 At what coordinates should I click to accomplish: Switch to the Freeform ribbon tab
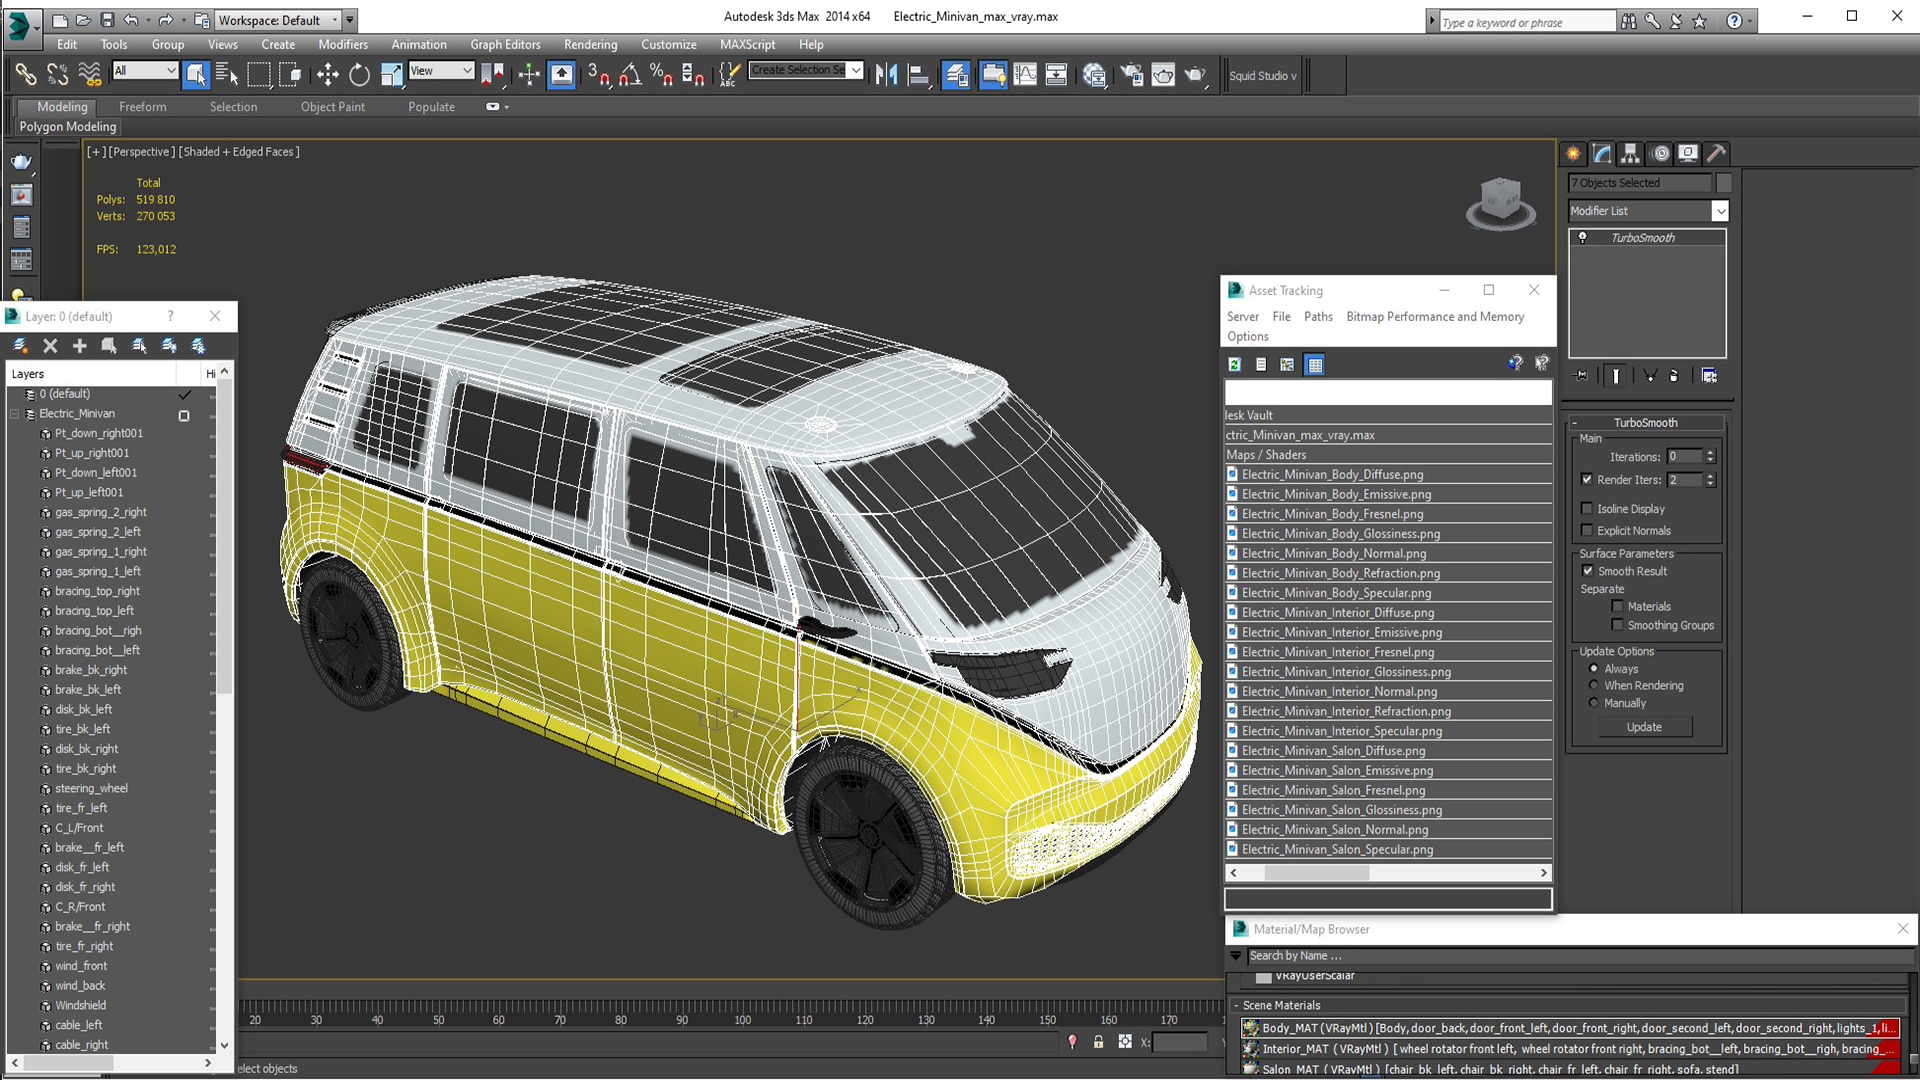pyautogui.click(x=143, y=107)
